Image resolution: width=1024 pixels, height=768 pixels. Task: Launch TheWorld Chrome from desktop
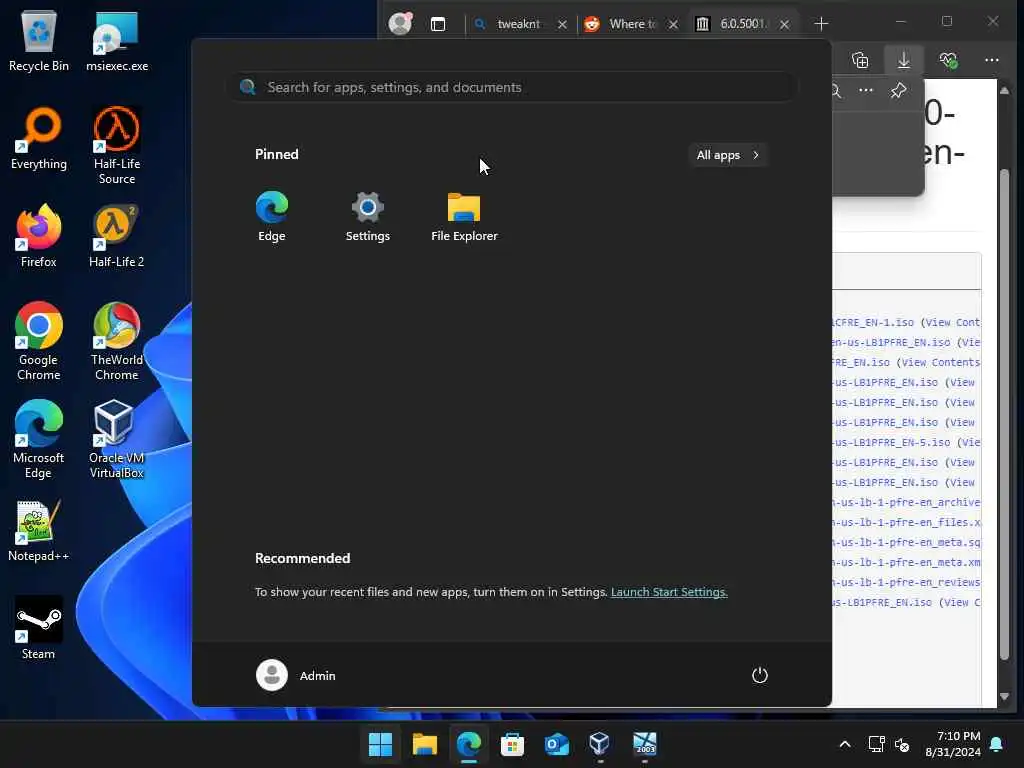point(117,341)
